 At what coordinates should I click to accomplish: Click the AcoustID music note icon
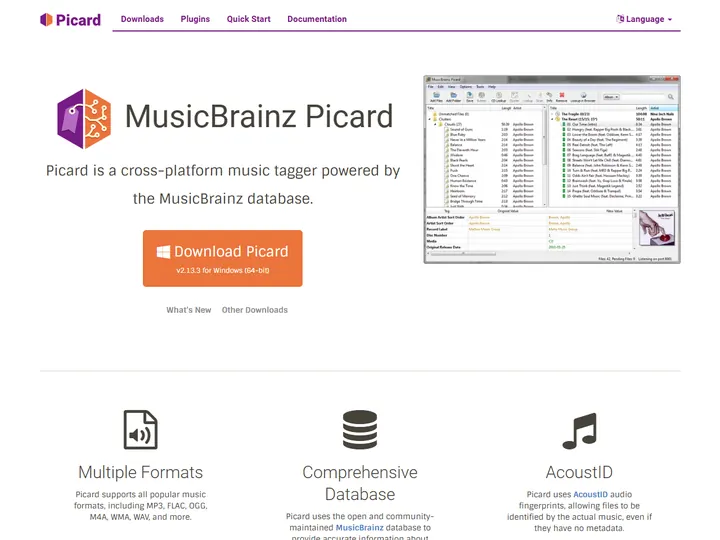pyautogui.click(x=579, y=431)
